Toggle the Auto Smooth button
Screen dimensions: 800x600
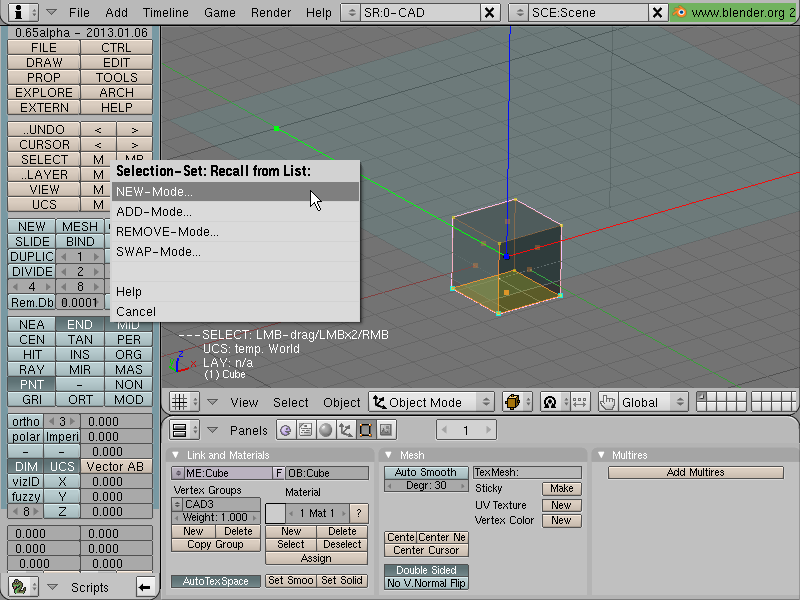pos(426,472)
